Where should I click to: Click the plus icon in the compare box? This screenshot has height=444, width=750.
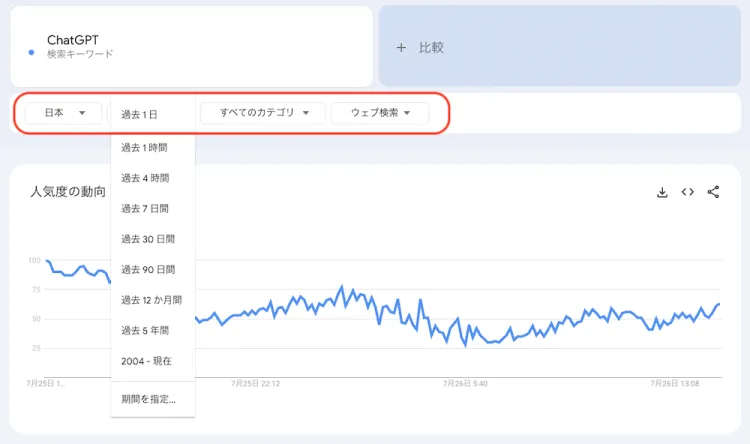(401, 47)
